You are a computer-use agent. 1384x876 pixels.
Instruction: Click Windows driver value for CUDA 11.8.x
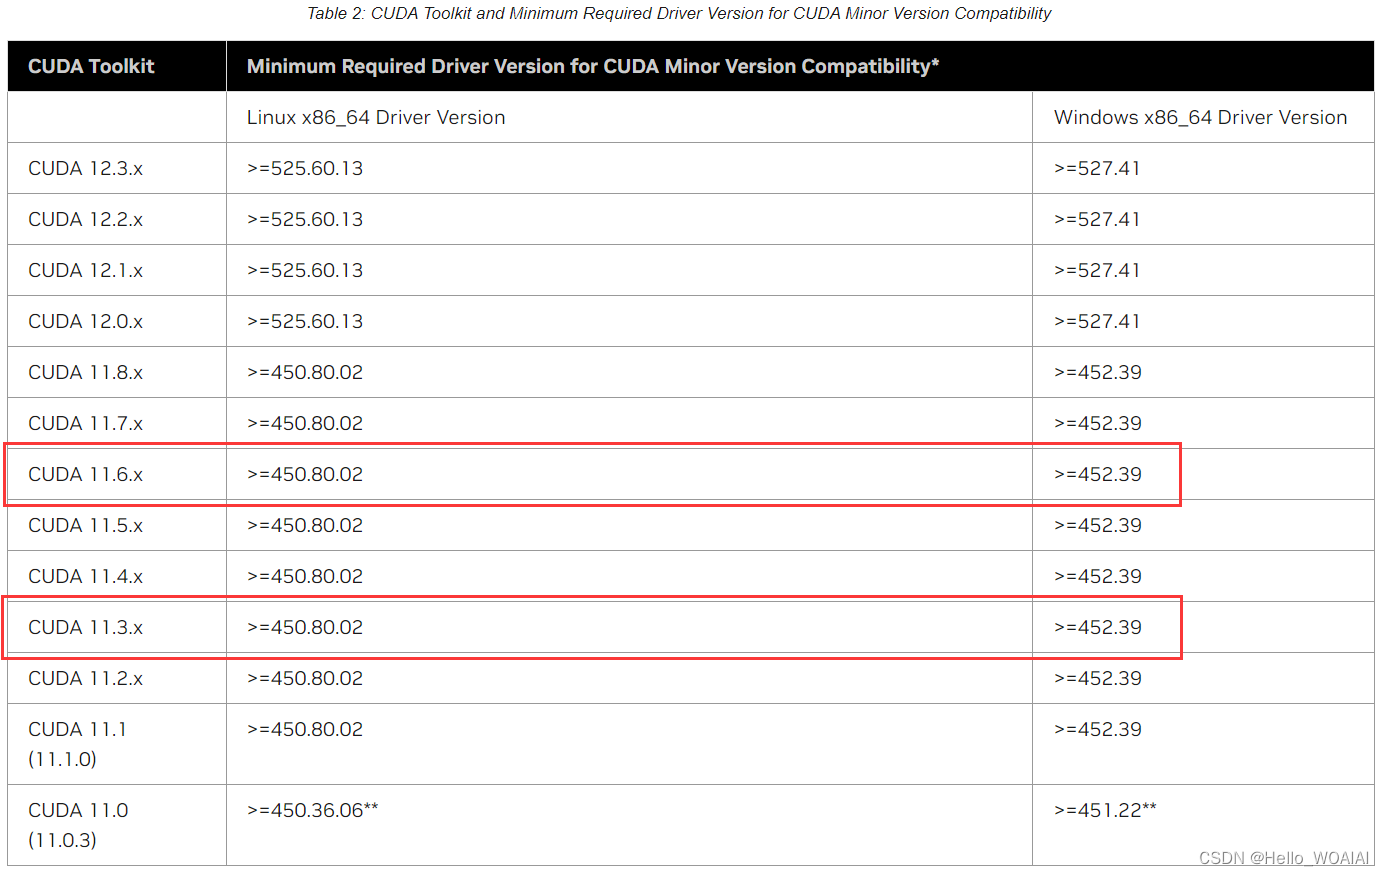[1098, 373]
